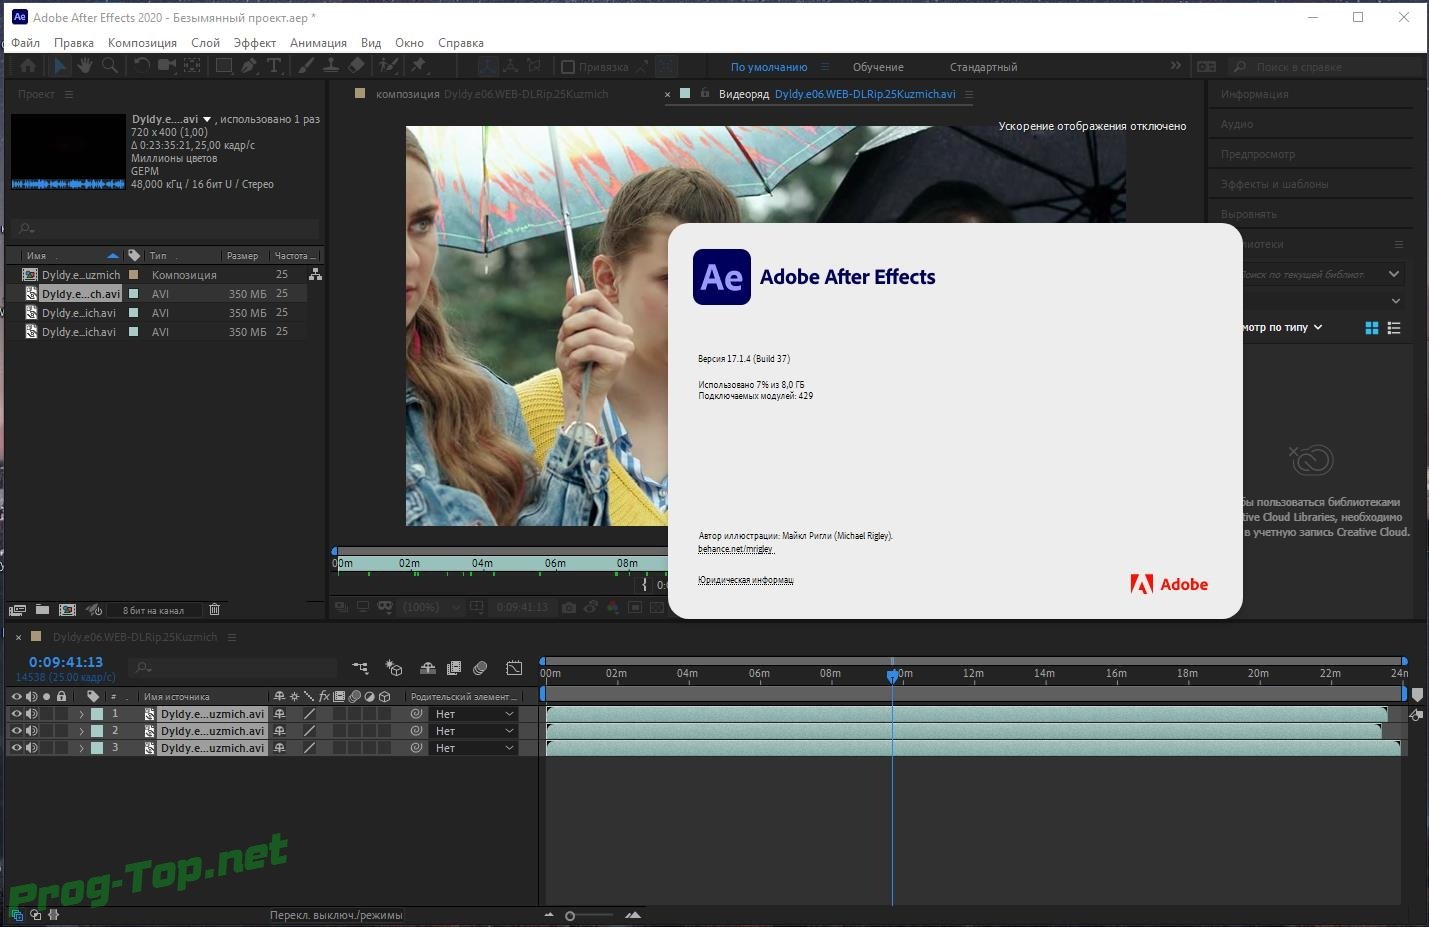This screenshot has width=1429, height=927.
Task: Open the Композиция menu
Action: click(142, 43)
